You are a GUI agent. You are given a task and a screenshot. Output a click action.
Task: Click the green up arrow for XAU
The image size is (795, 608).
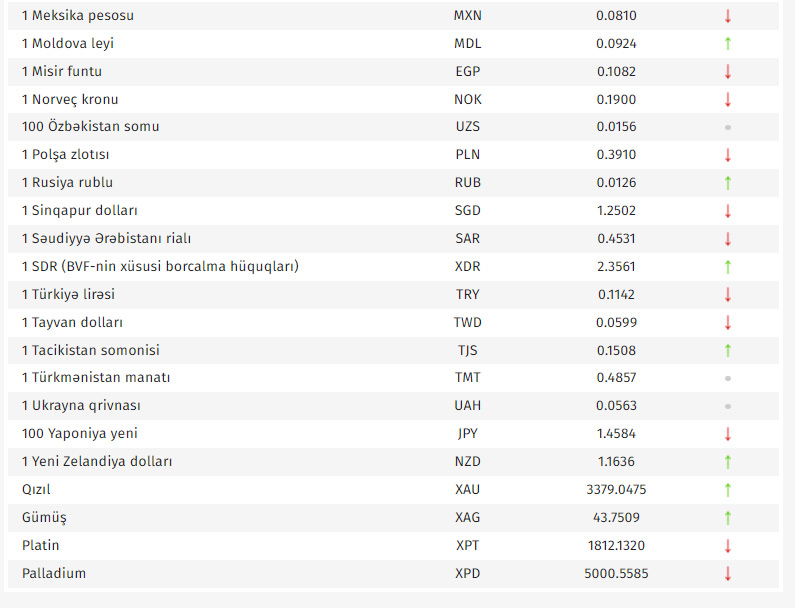(x=728, y=490)
